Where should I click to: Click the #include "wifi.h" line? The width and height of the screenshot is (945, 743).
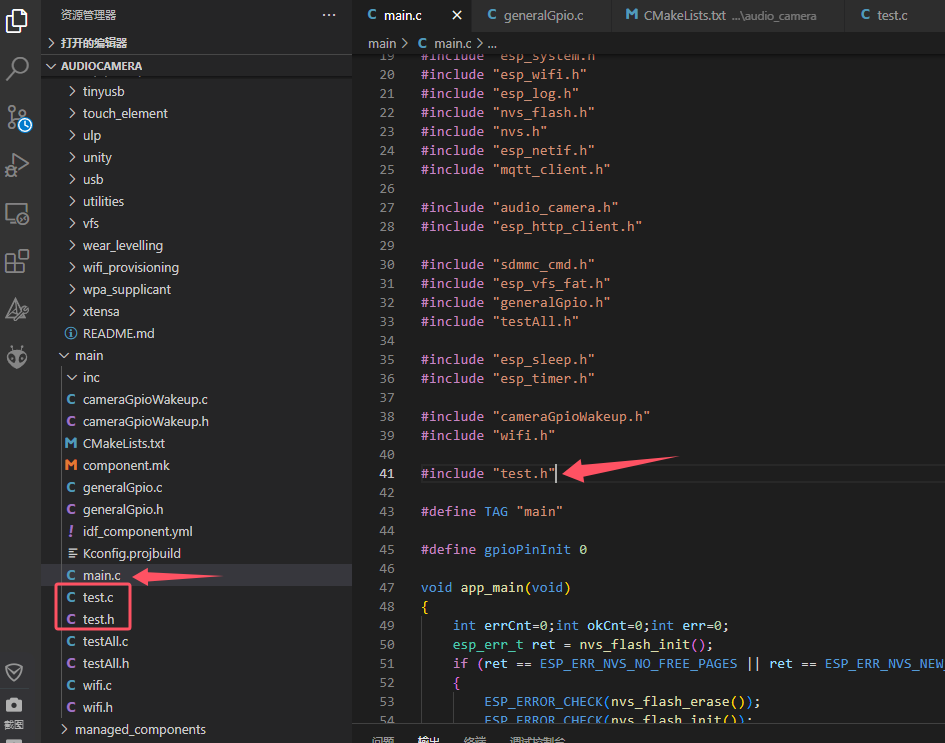pyautogui.click(x=488, y=436)
